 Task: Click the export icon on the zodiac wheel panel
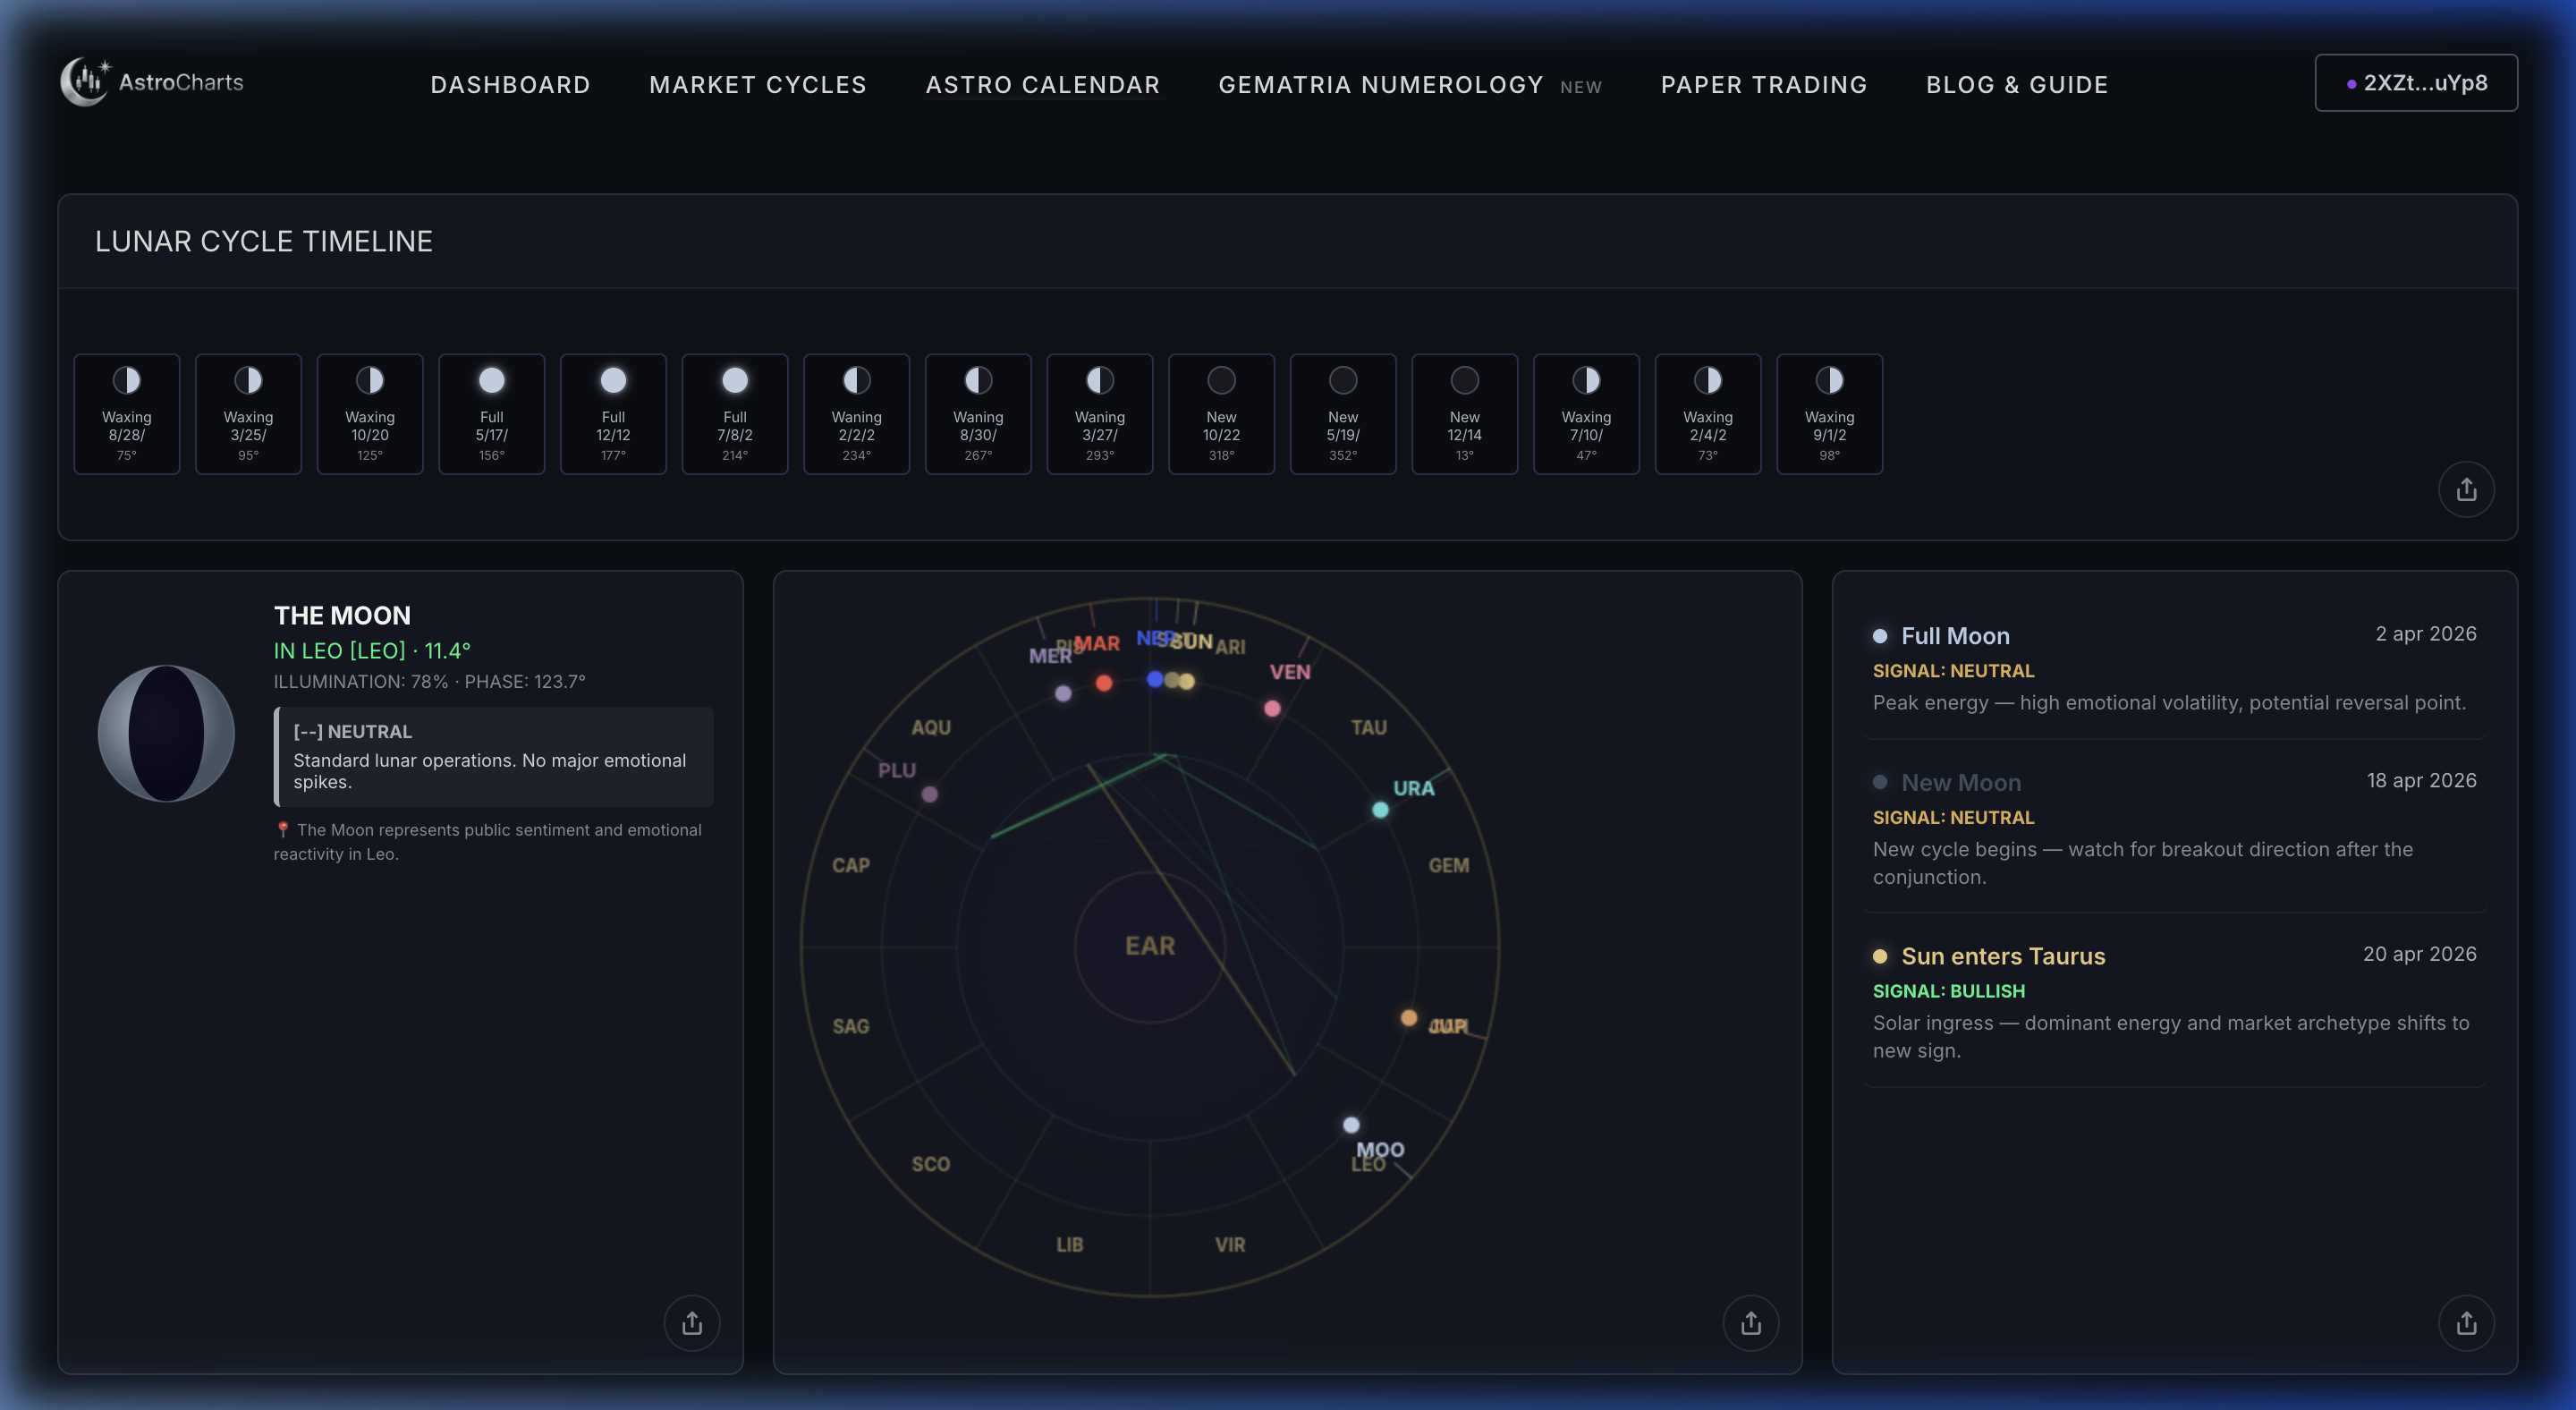1750,1322
